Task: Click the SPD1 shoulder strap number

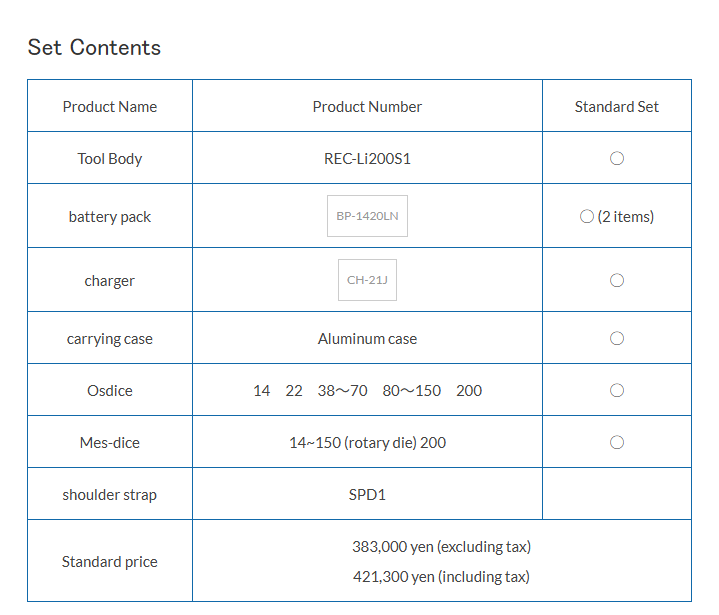Action: pyautogui.click(x=367, y=494)
